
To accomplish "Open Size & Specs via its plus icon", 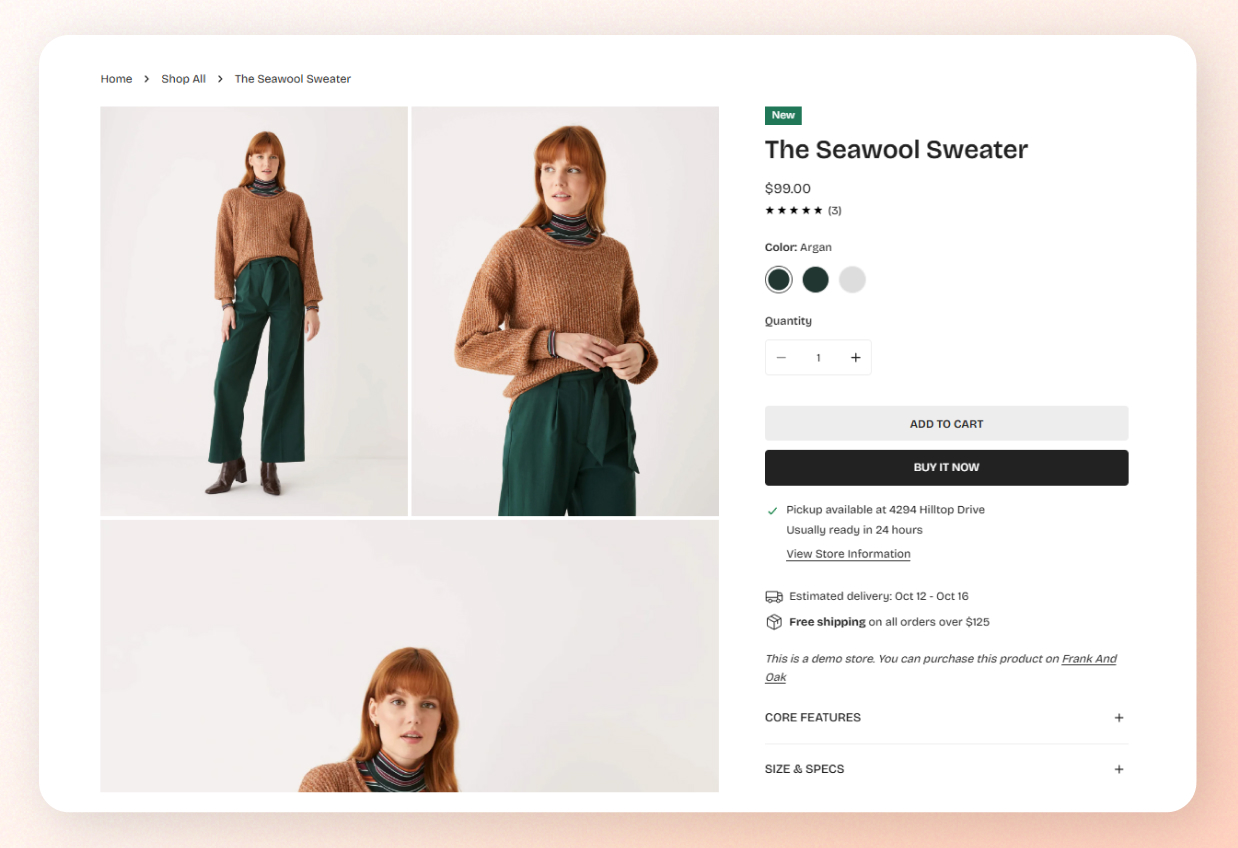I will (1119, 769).
